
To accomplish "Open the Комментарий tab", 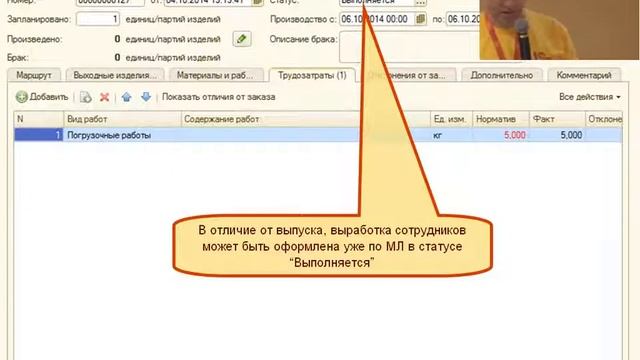I will pos(584,76).
